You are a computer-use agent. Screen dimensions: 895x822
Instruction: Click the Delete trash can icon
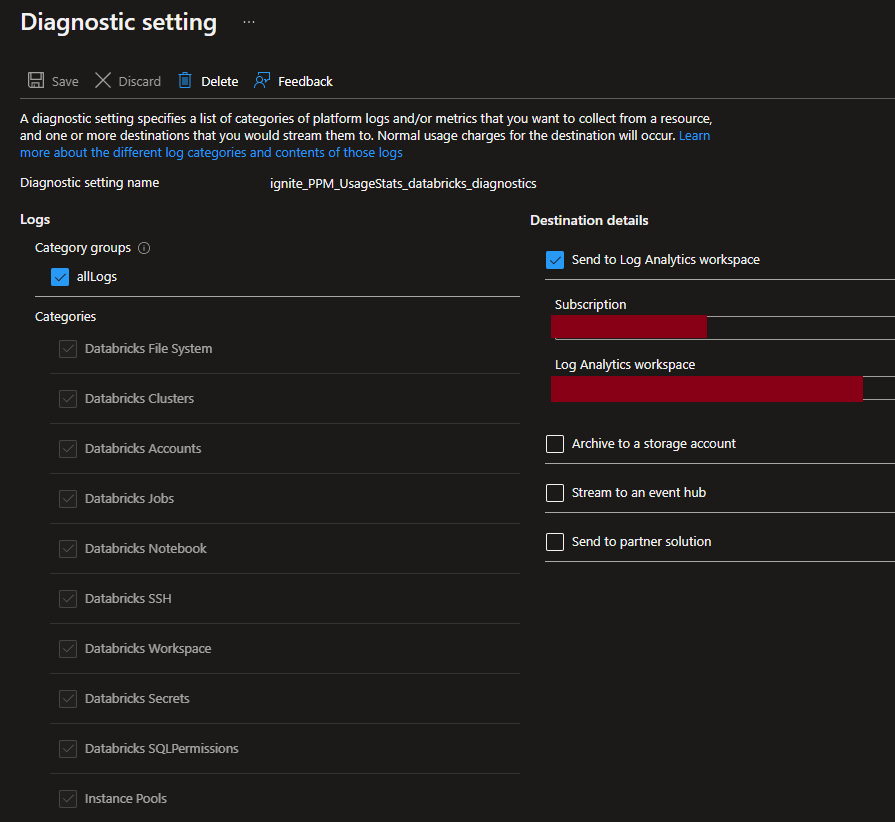tap(185, 81)
